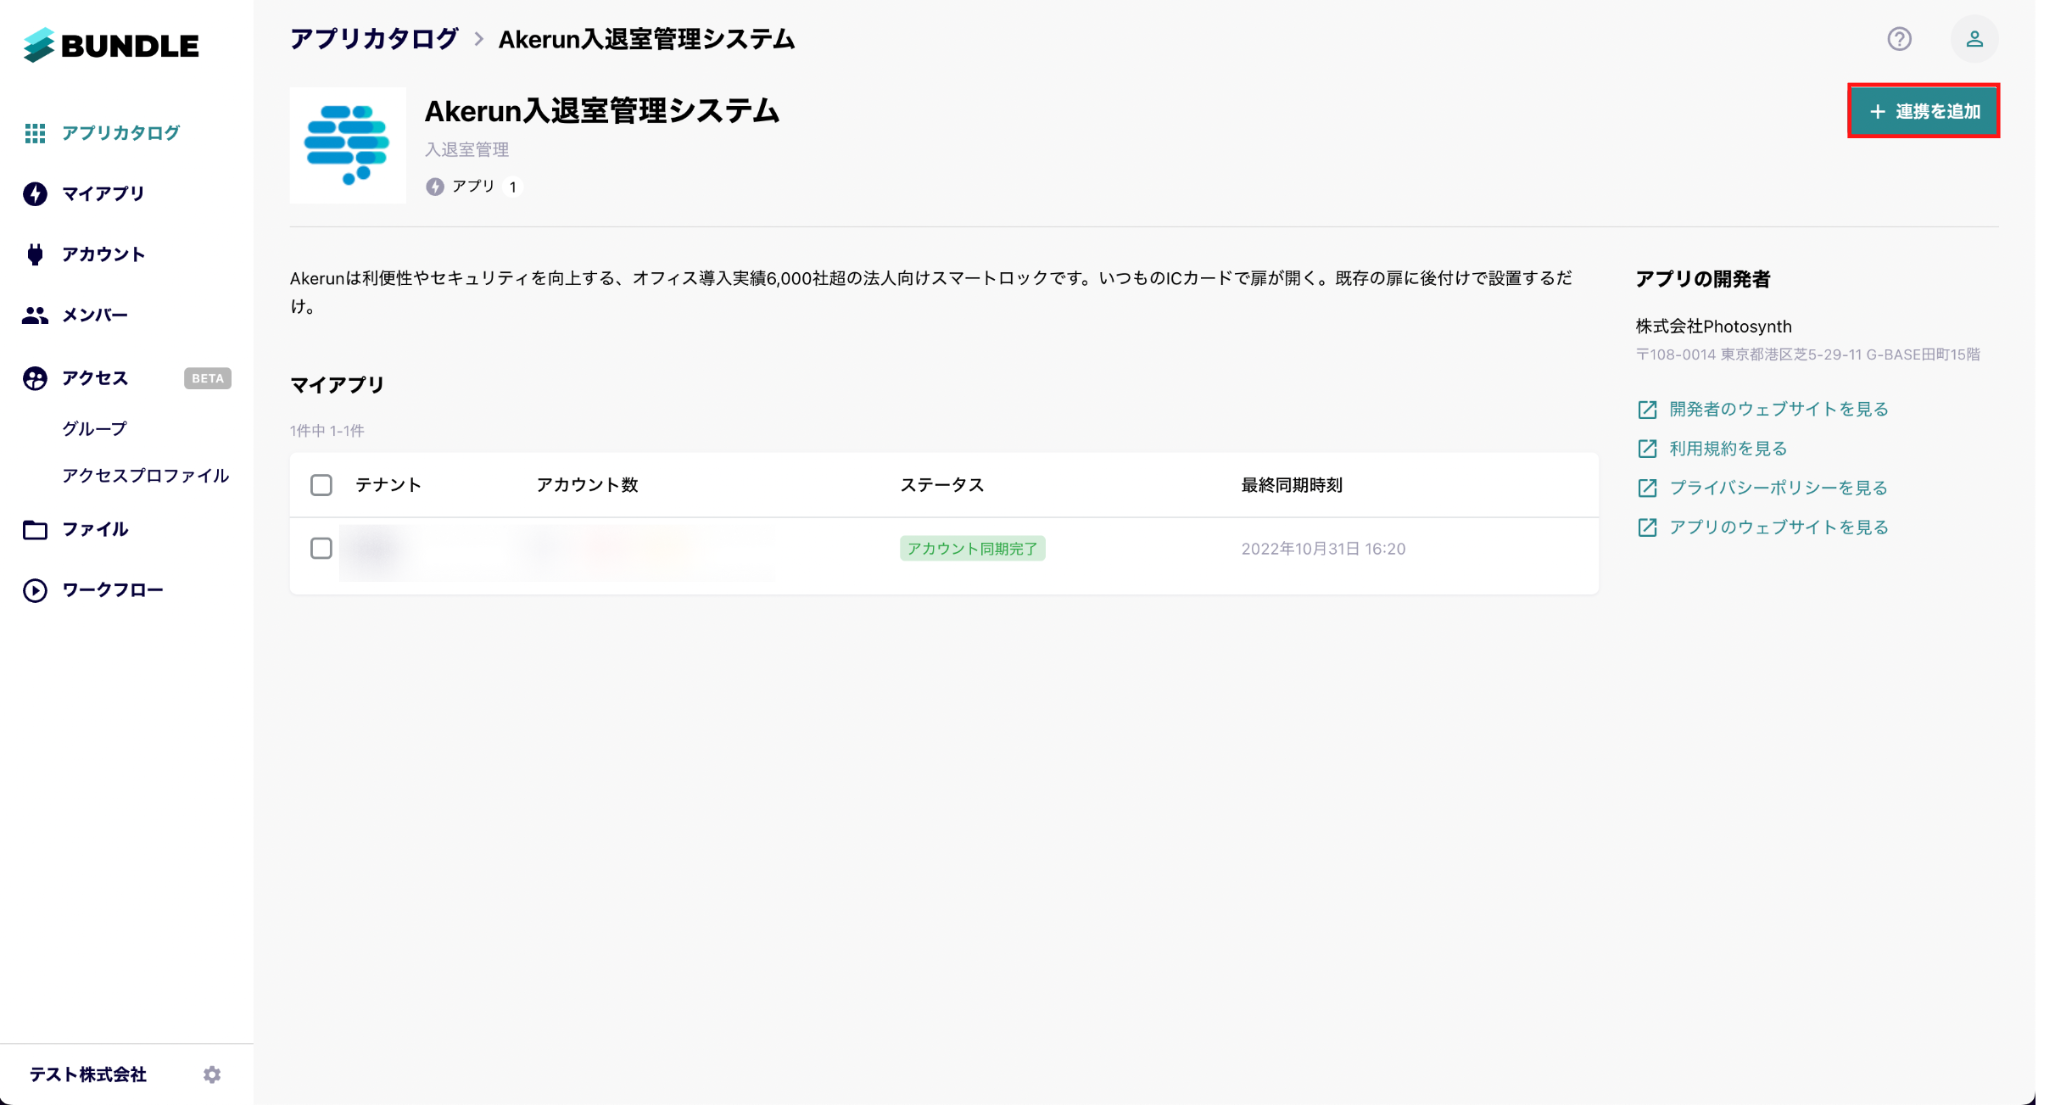Open アプリのウェブサイトを見る link
The width and height of the screenshot is (2048, 1105).
pyautogui.click(x=1778, y=528)
